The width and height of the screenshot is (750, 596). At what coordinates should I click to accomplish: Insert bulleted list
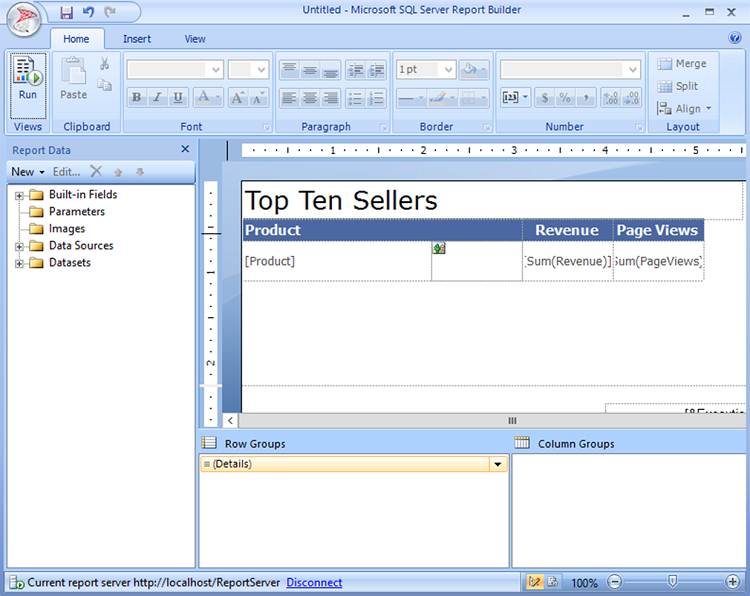click(x=355, y=98)
